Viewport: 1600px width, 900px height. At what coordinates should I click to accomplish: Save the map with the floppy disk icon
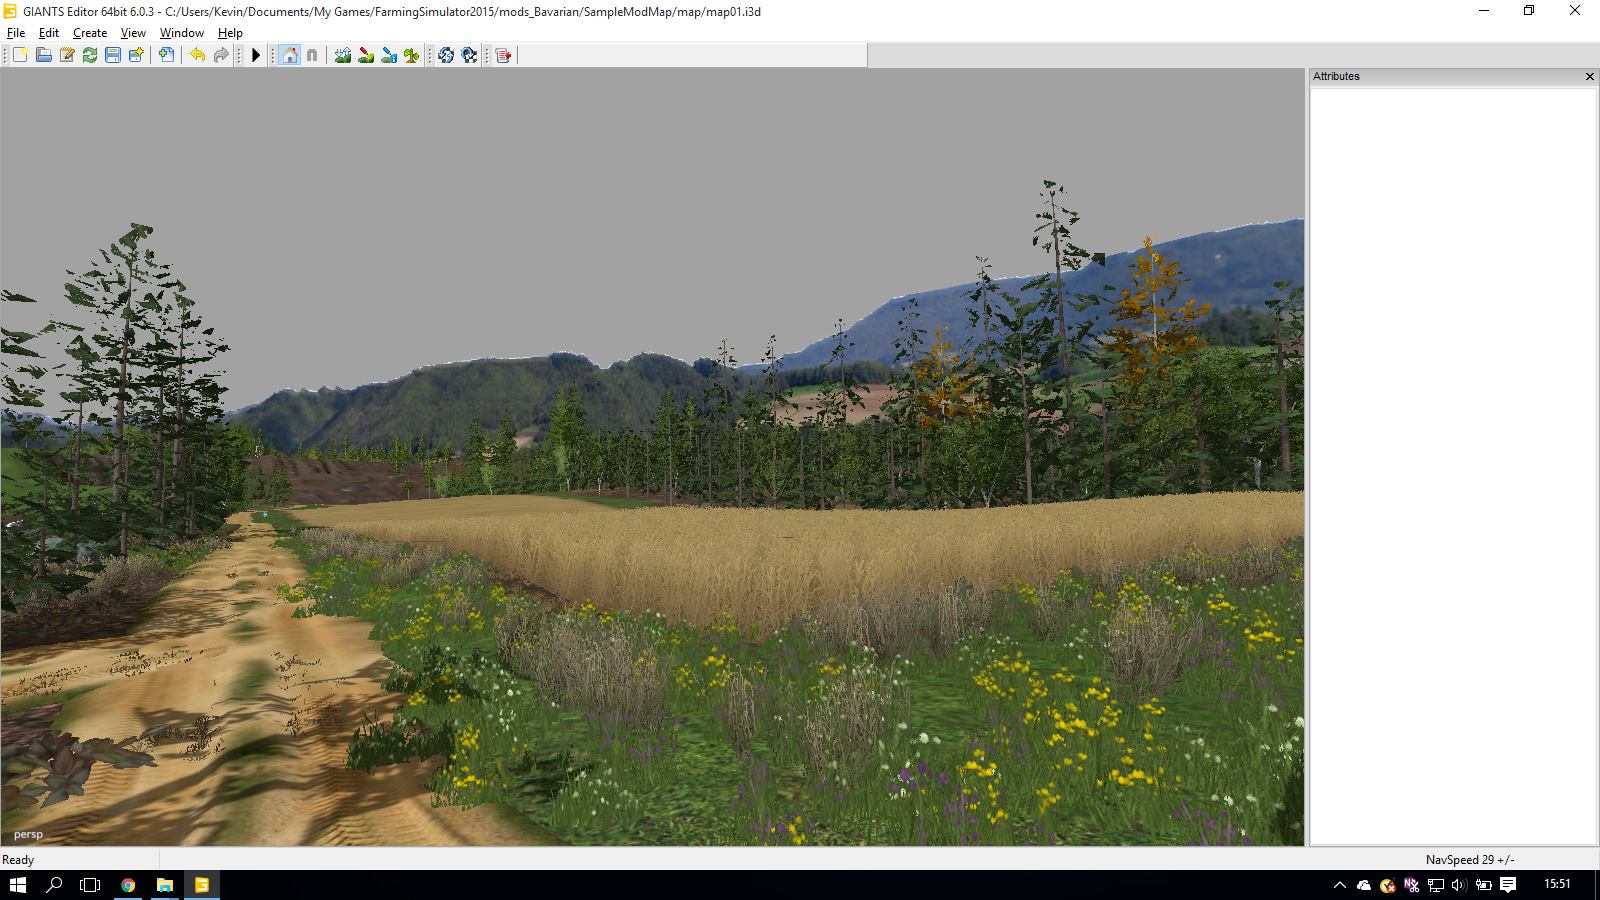click(x=113, y=55)
